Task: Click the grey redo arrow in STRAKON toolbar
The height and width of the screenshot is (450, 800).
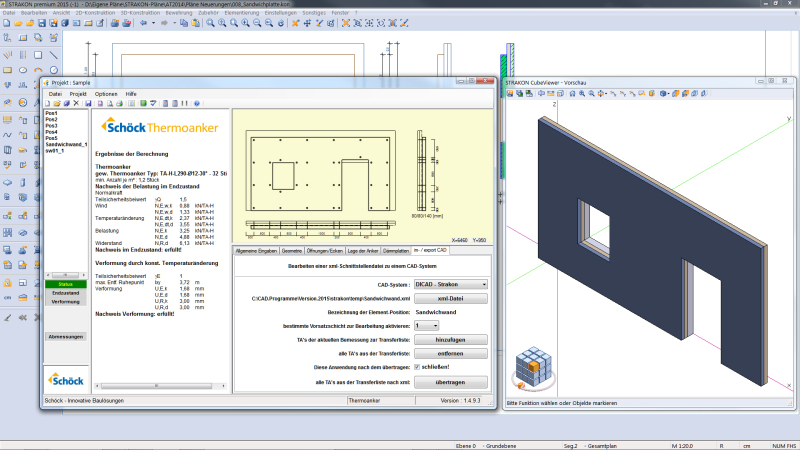Action: [164, 23]
